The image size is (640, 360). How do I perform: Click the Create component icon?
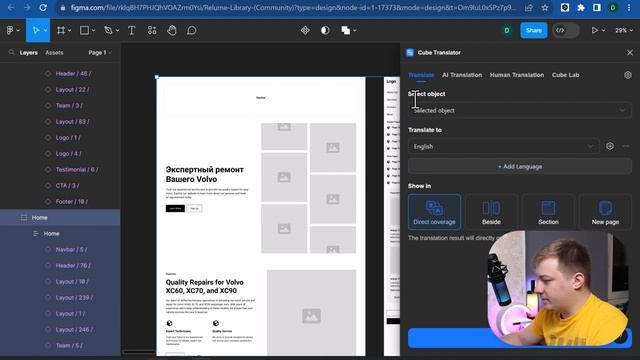click(305, 30)
